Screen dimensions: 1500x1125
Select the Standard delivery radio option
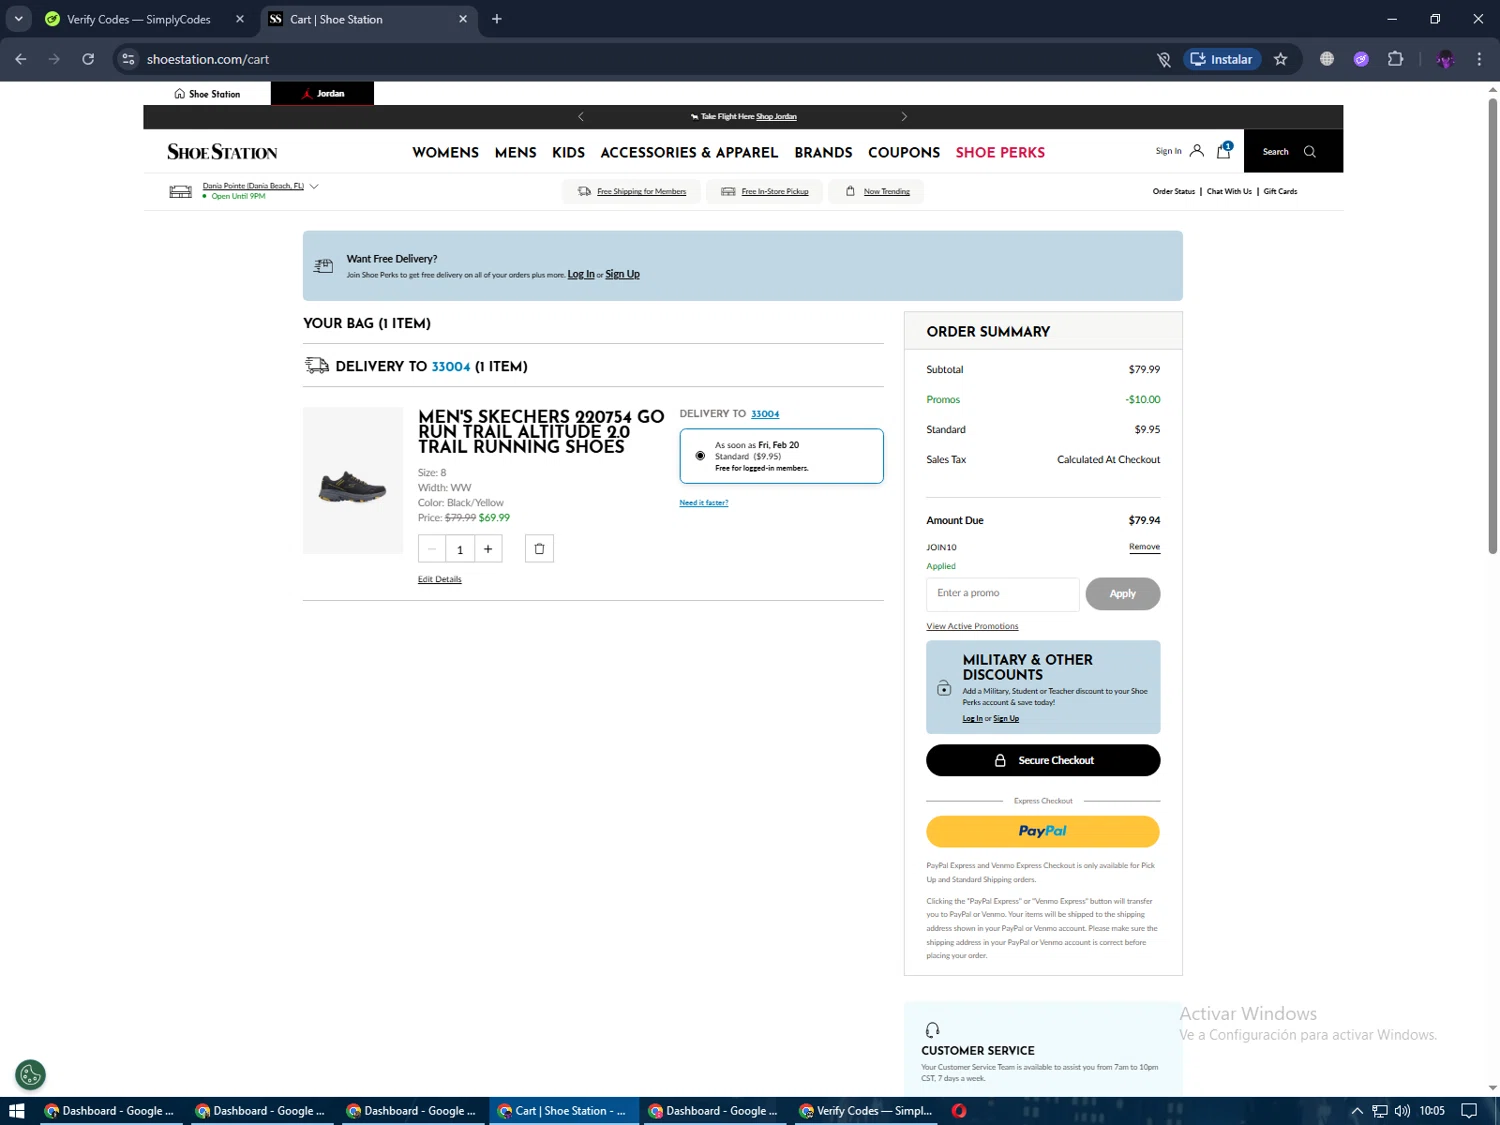pos(700,456)
